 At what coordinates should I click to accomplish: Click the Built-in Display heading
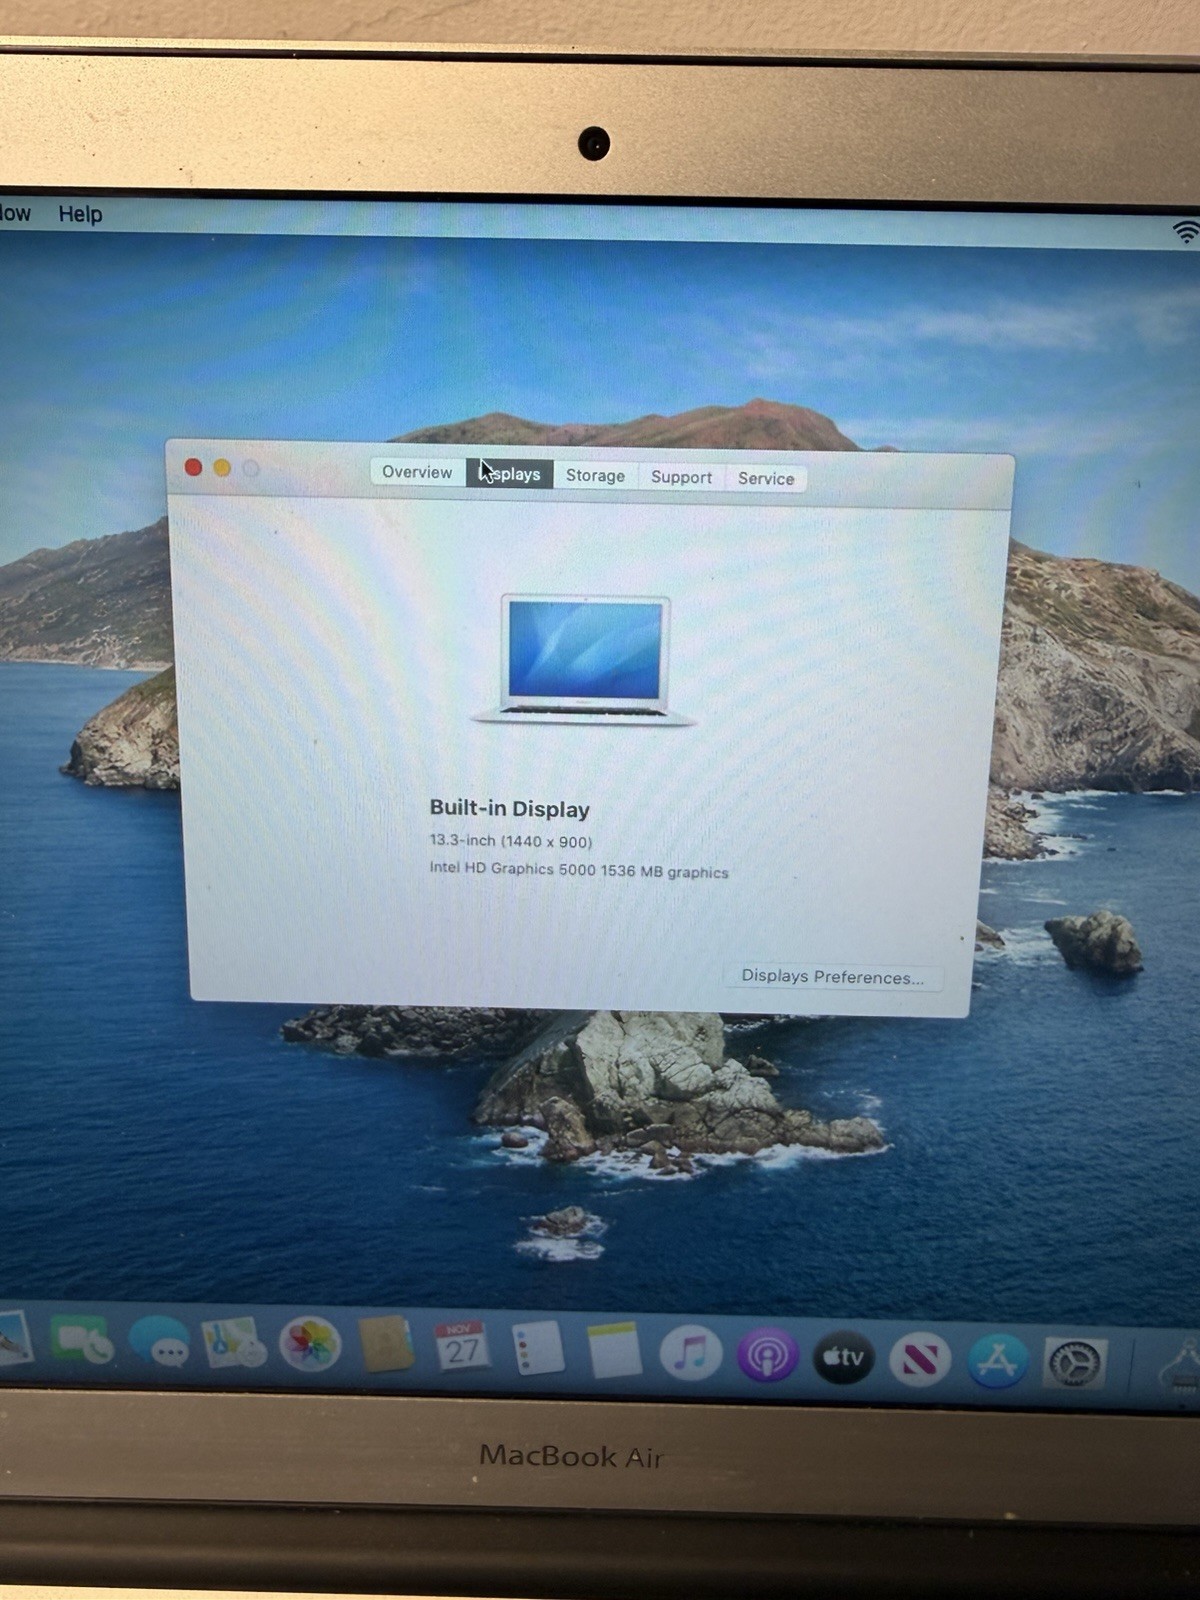tap(510, 808)
